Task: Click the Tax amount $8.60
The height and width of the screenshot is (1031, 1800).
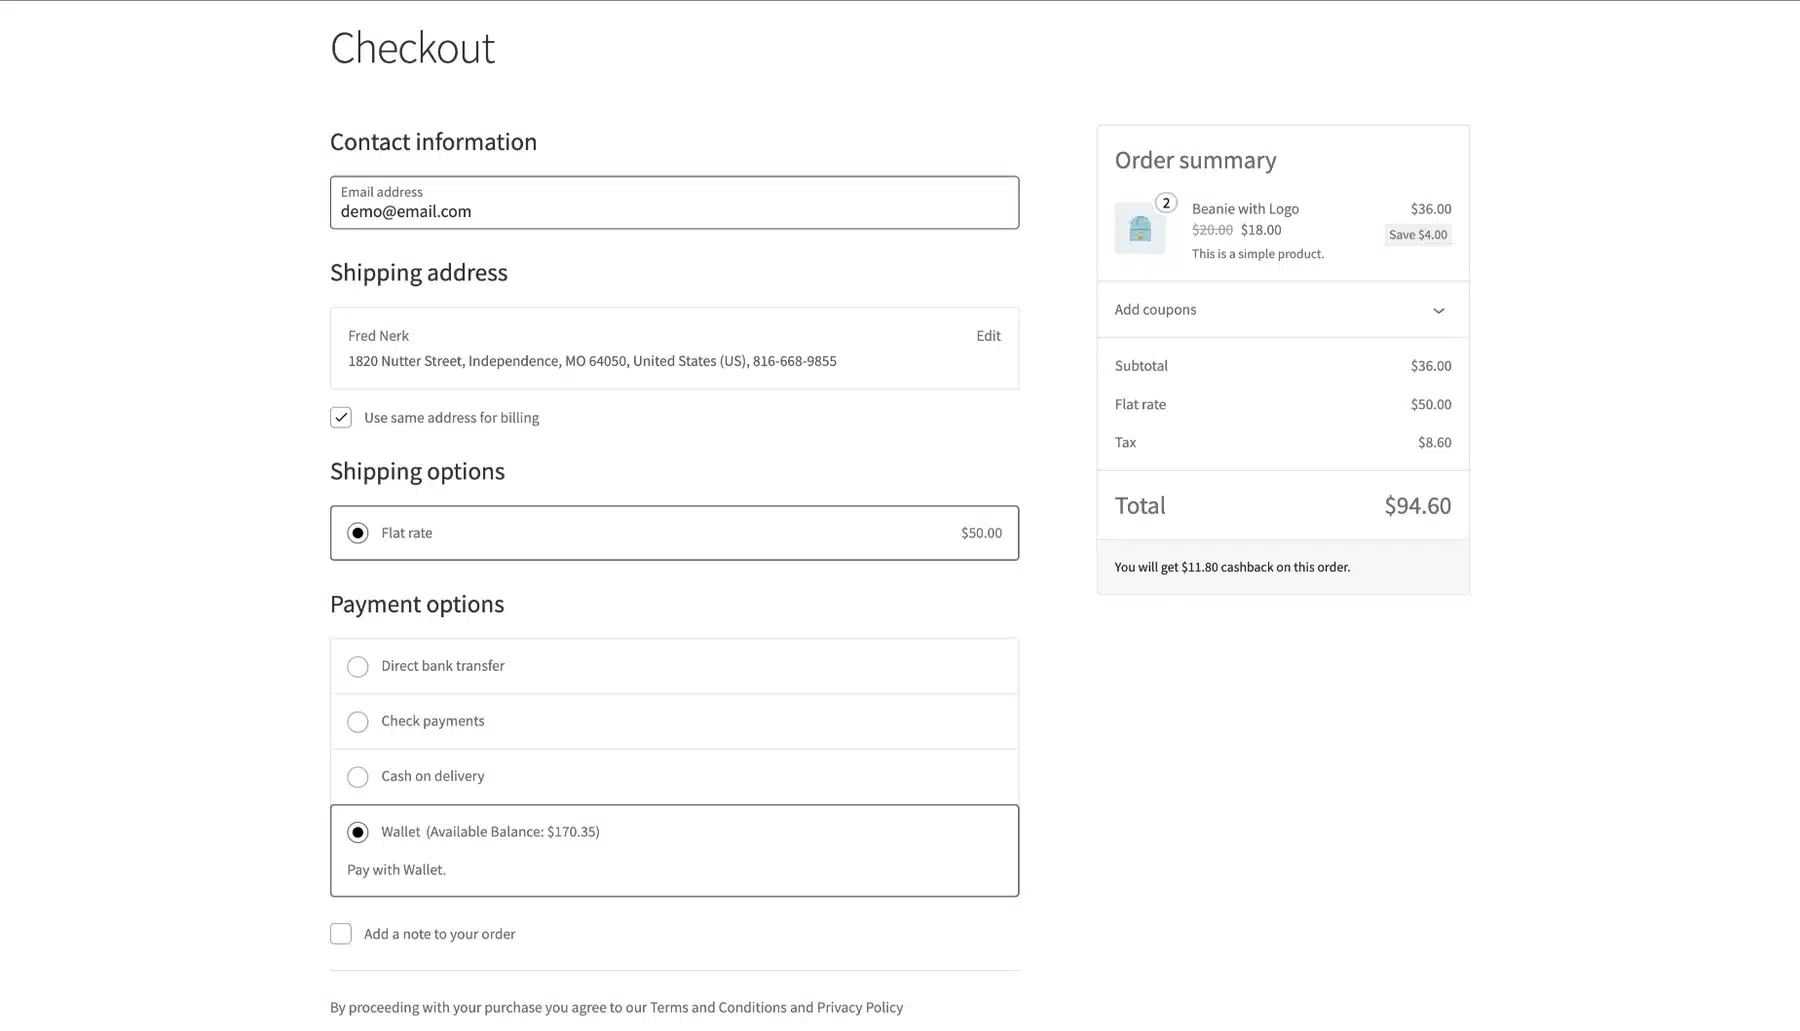Action: pyautogui.click(x=1434, y=442)
